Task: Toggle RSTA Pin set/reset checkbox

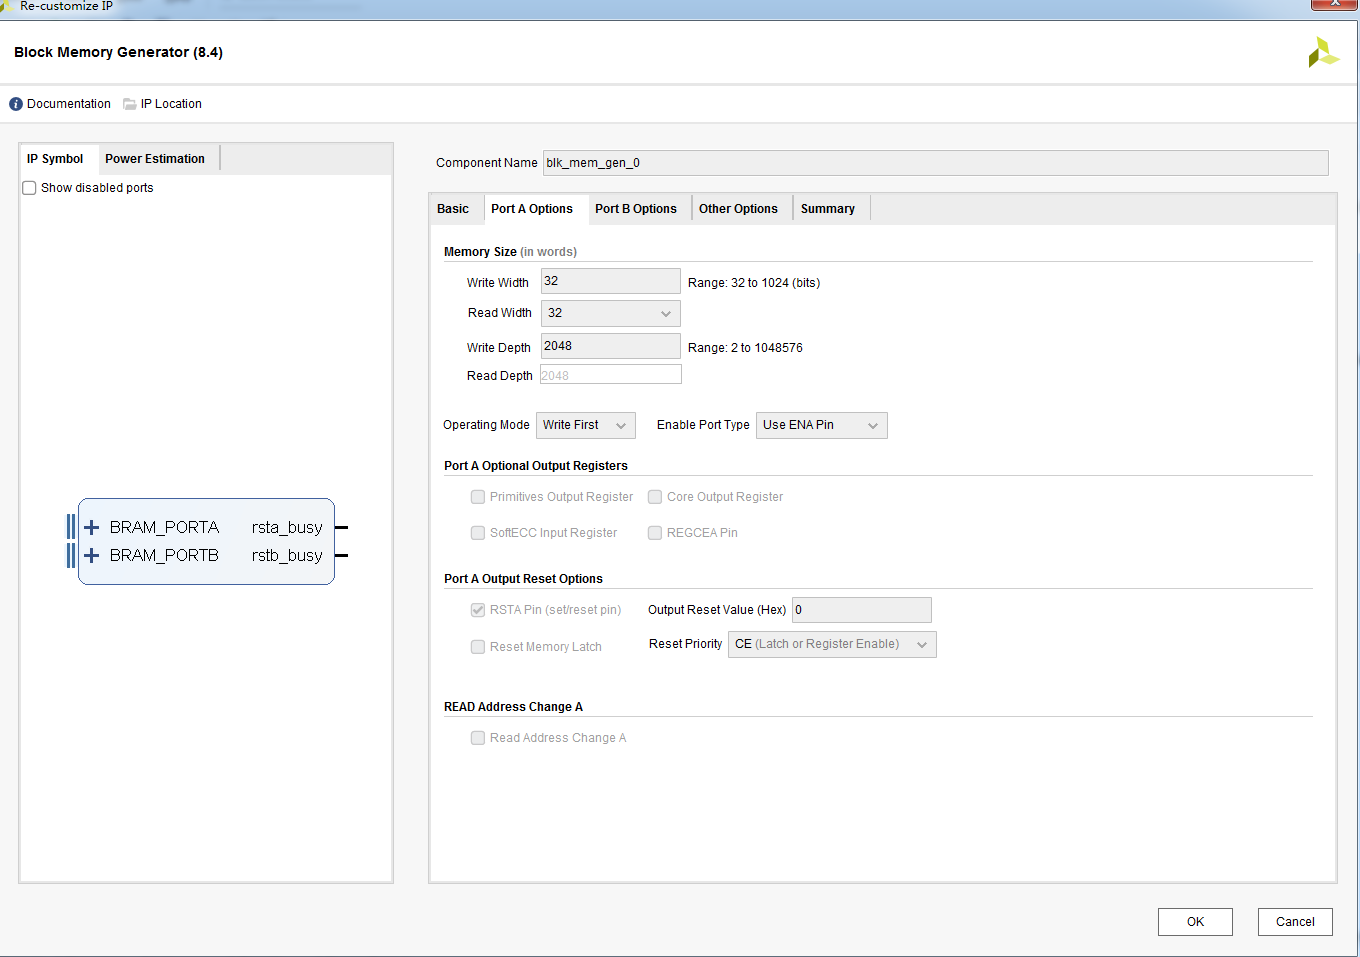Action: 478,610
